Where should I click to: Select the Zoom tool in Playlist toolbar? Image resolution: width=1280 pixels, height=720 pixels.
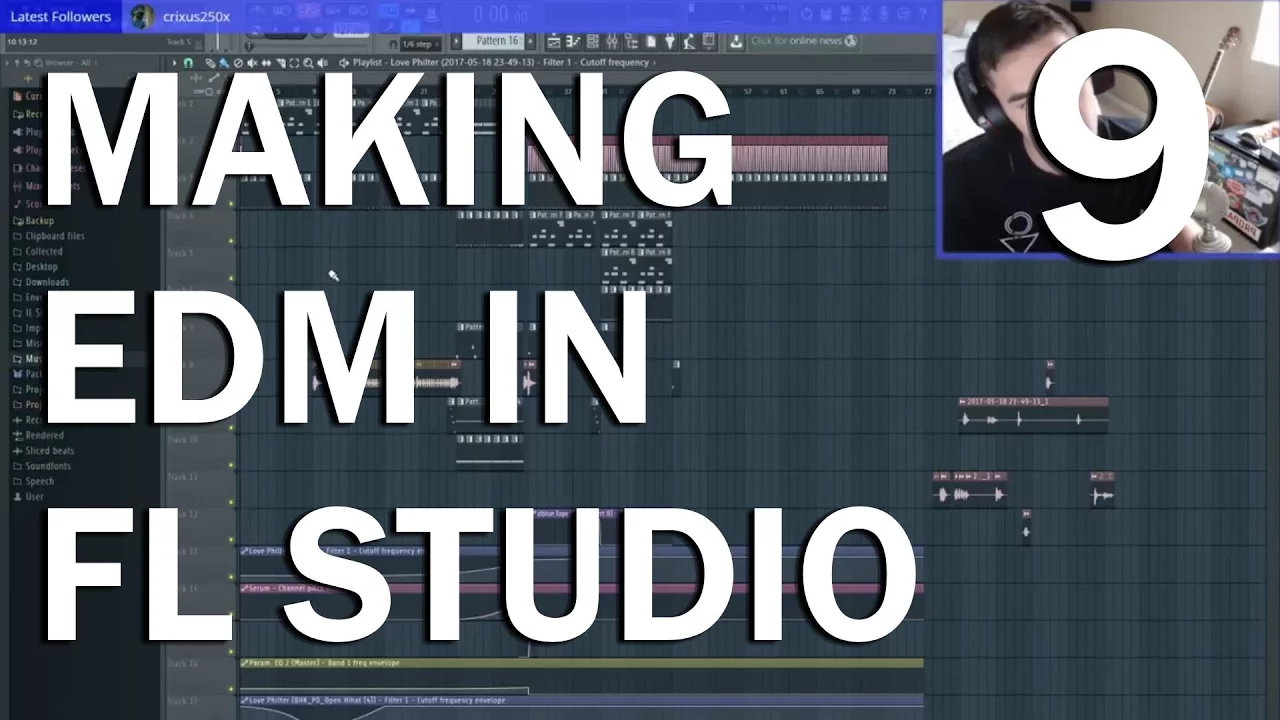308,62
